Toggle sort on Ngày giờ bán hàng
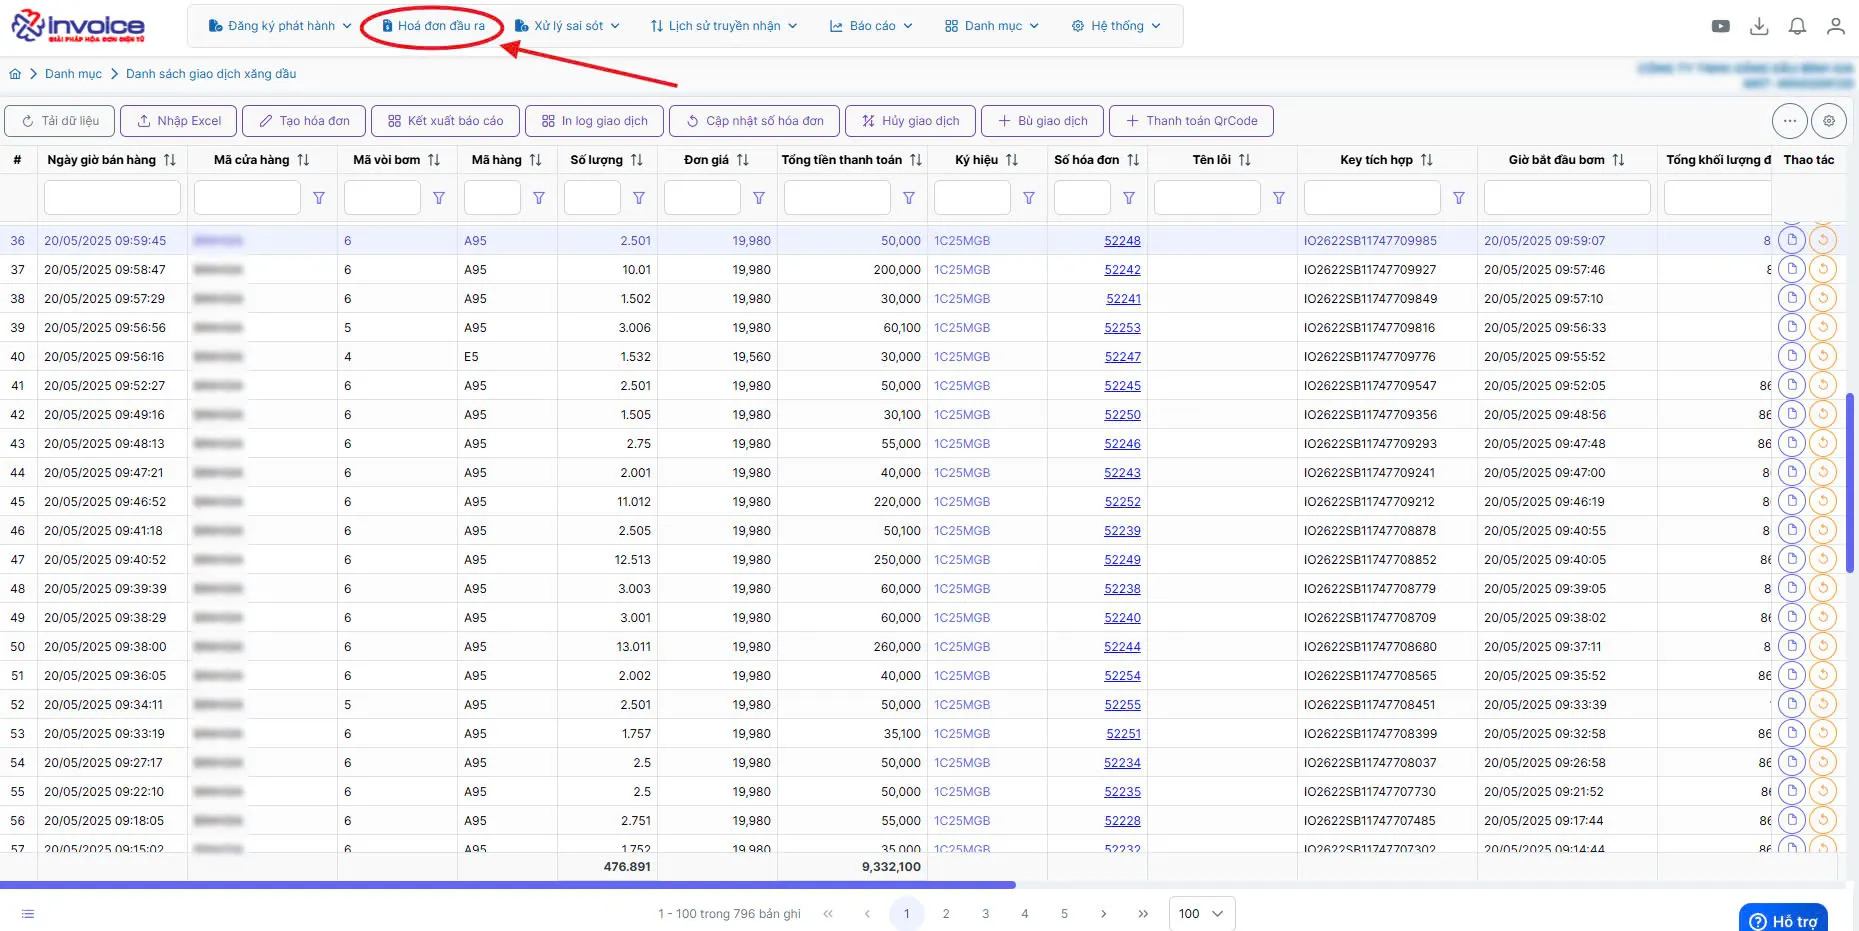 (170, 160)
